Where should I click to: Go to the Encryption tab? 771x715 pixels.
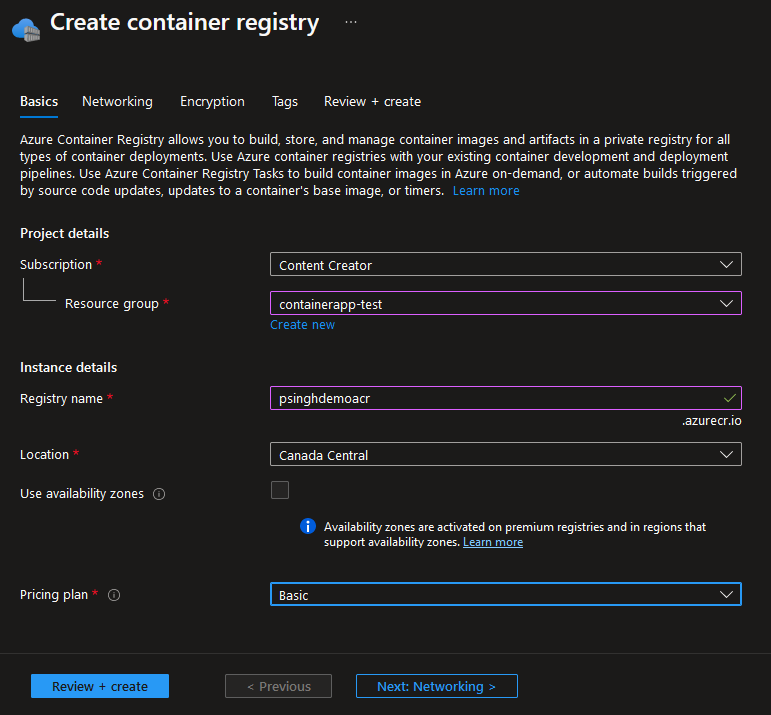click(x=212, y=102)
